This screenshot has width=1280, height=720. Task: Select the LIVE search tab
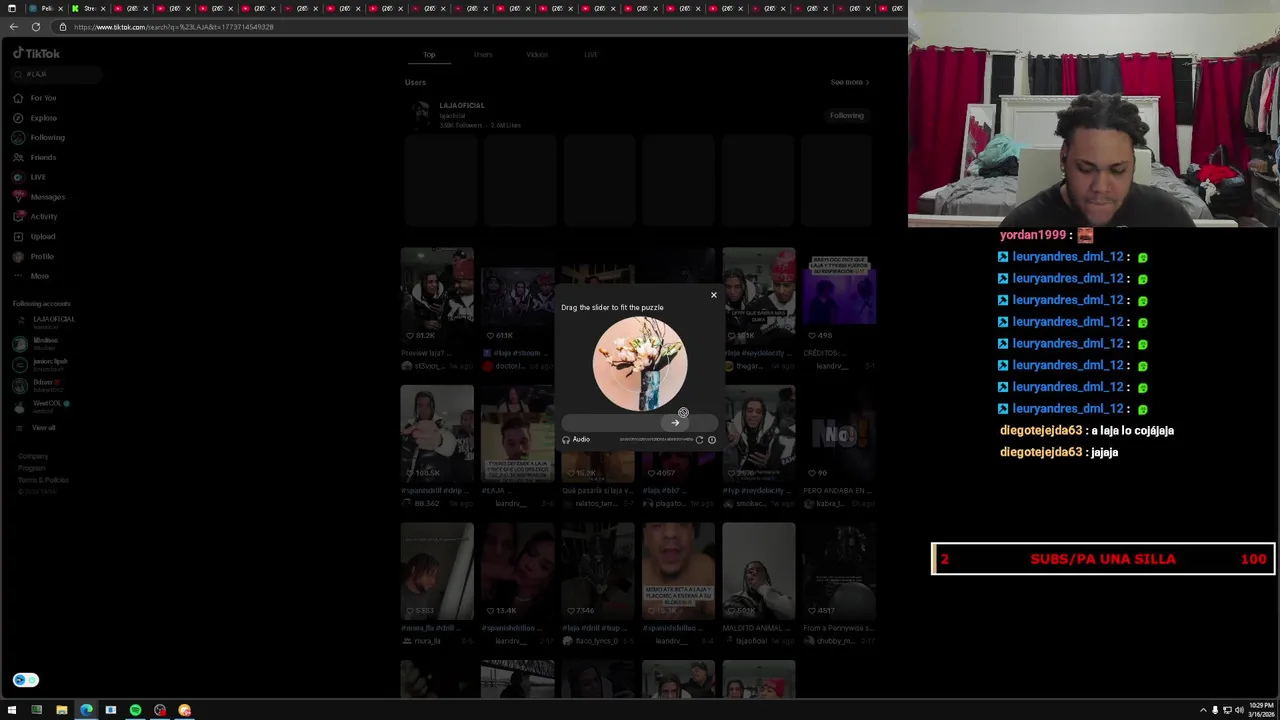(x=591, y=55)
